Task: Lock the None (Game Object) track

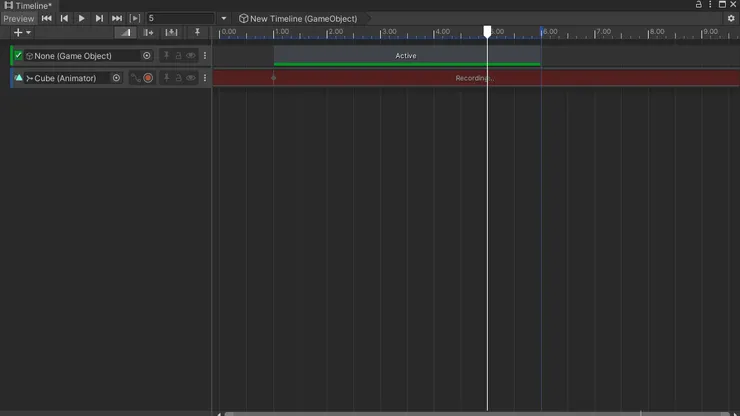Action: coord(178,56)
